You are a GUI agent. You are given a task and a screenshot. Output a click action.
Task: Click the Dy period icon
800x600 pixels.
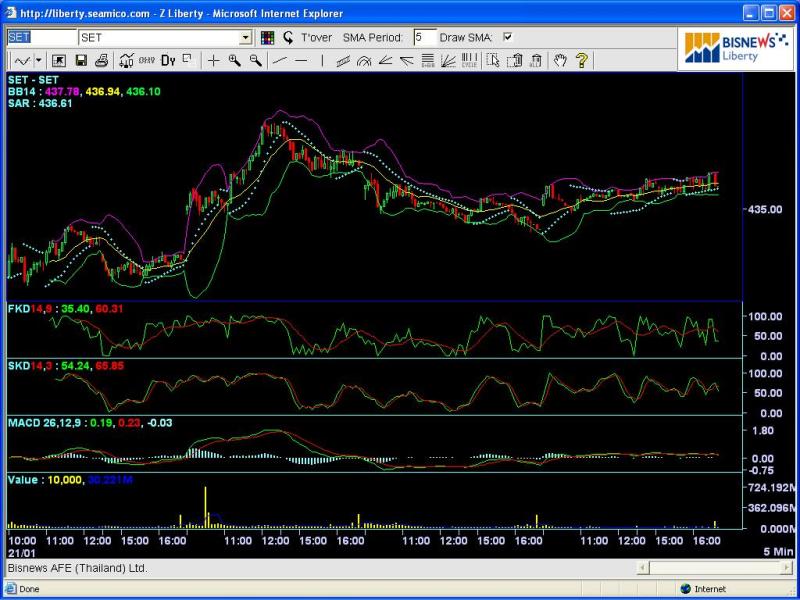click(168, 61)
